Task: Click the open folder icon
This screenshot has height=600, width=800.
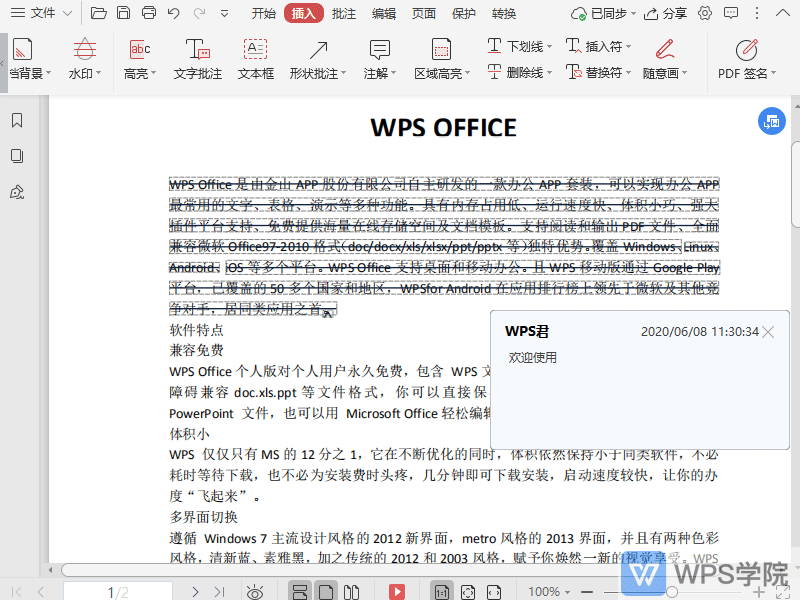Action: click(98, 13)
